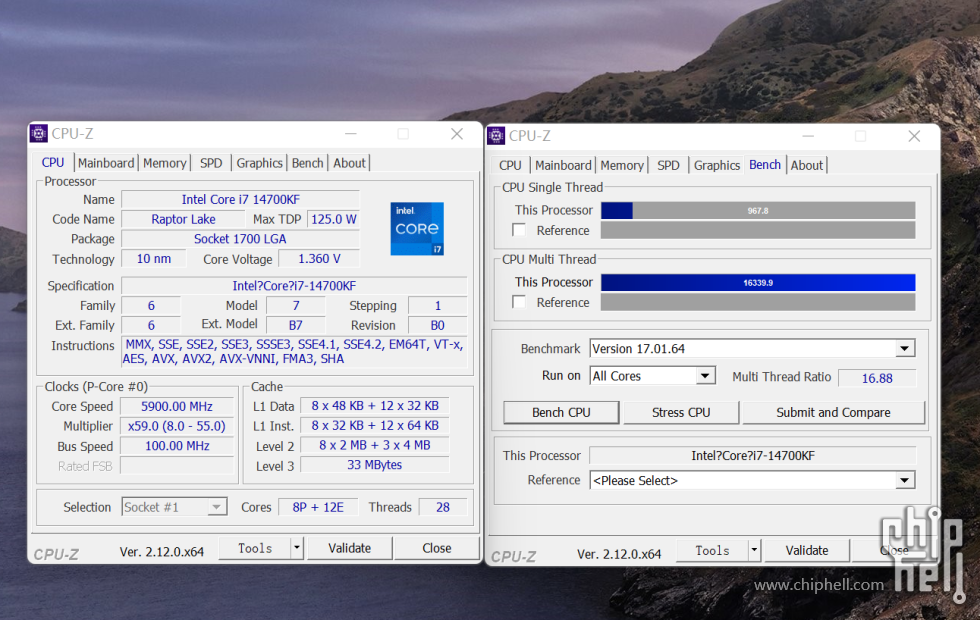Screen dimensions: 980x620
Task: Click the Max TDP 125.0 W value
Action: click(334, 219)
